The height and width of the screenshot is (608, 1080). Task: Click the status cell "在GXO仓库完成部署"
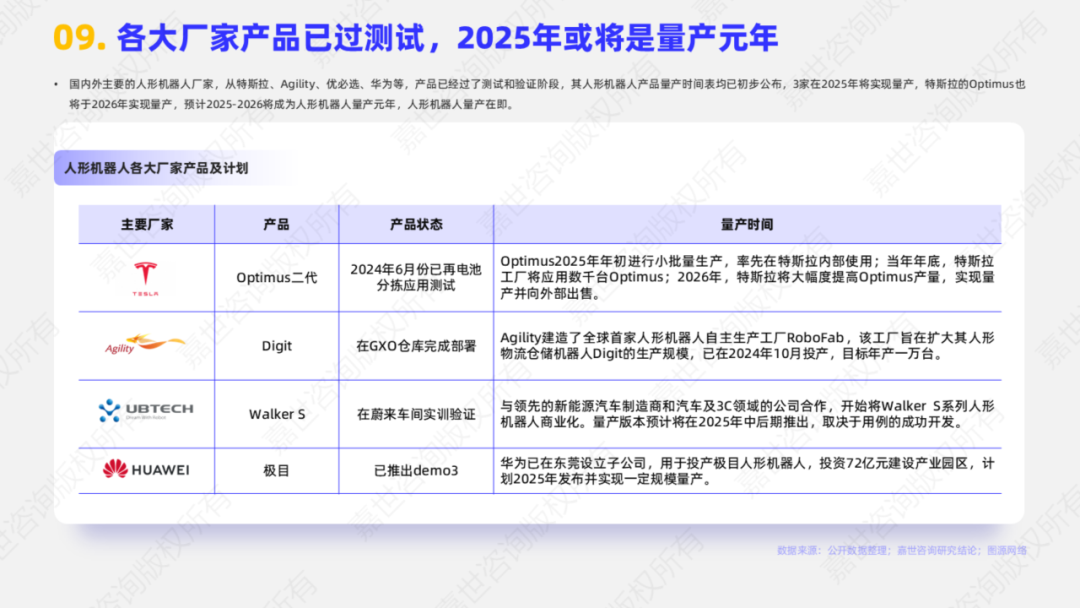point(416,346)
